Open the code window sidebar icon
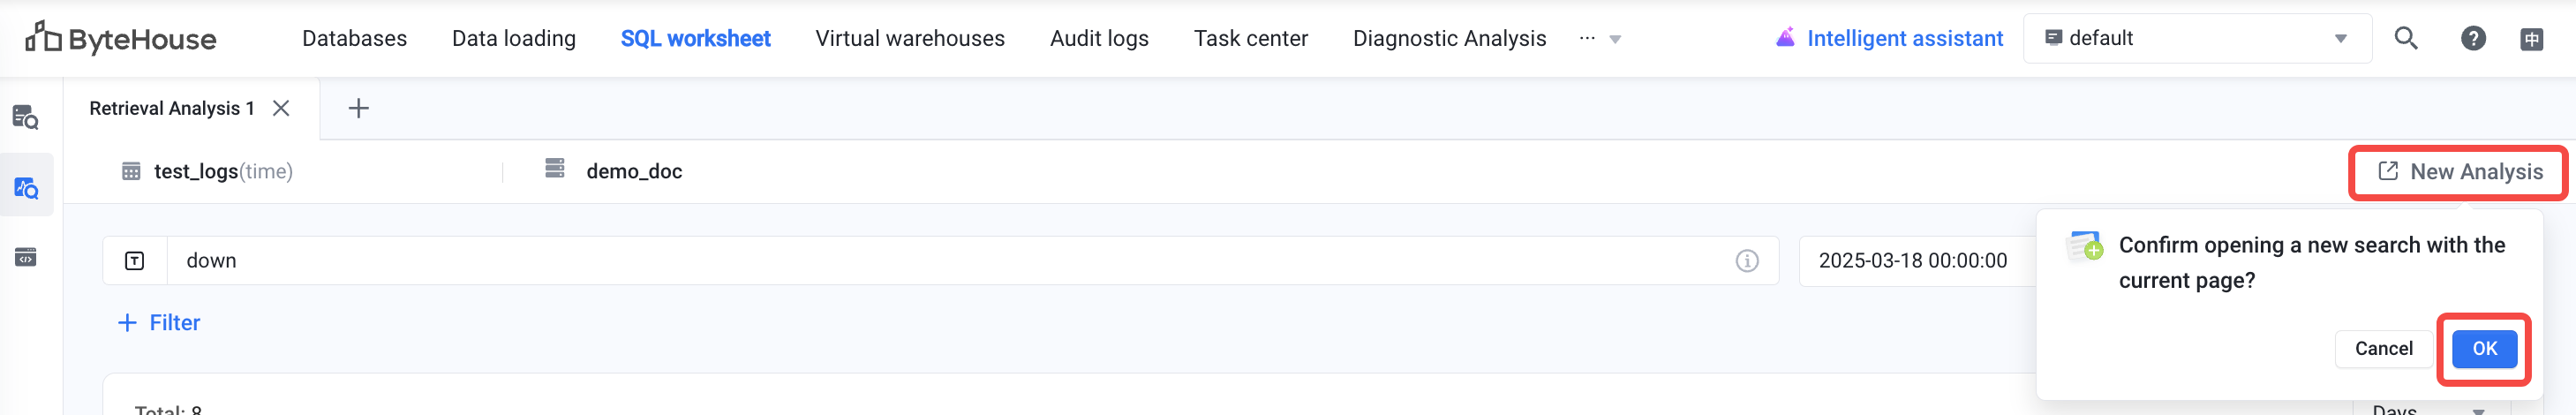 (x=26, y=257)
